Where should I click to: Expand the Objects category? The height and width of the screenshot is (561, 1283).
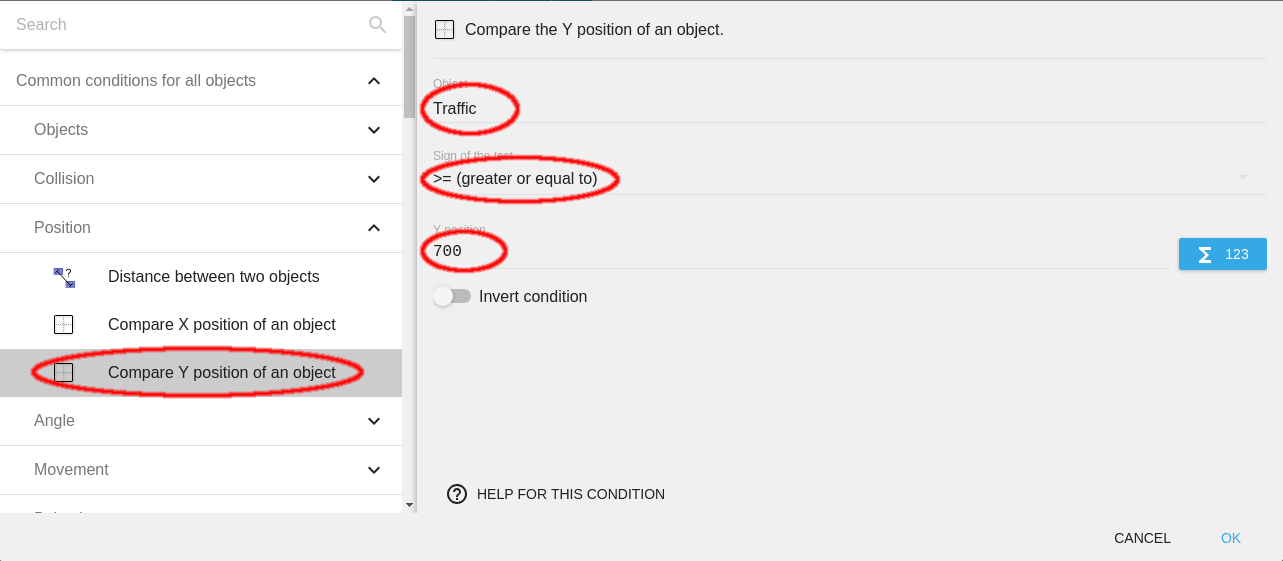pos(373,130)
